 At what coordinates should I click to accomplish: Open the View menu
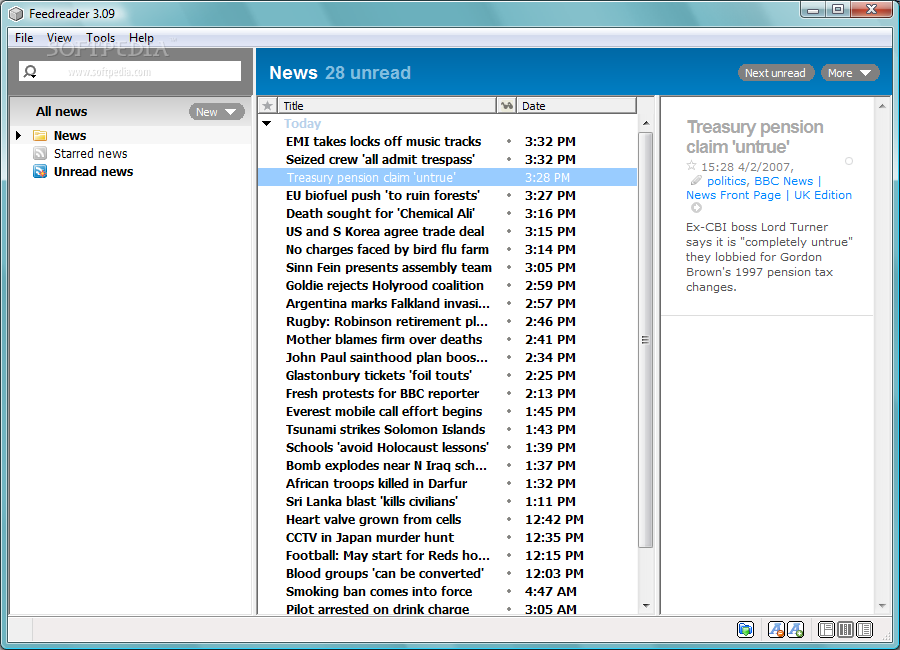[60, 38]
